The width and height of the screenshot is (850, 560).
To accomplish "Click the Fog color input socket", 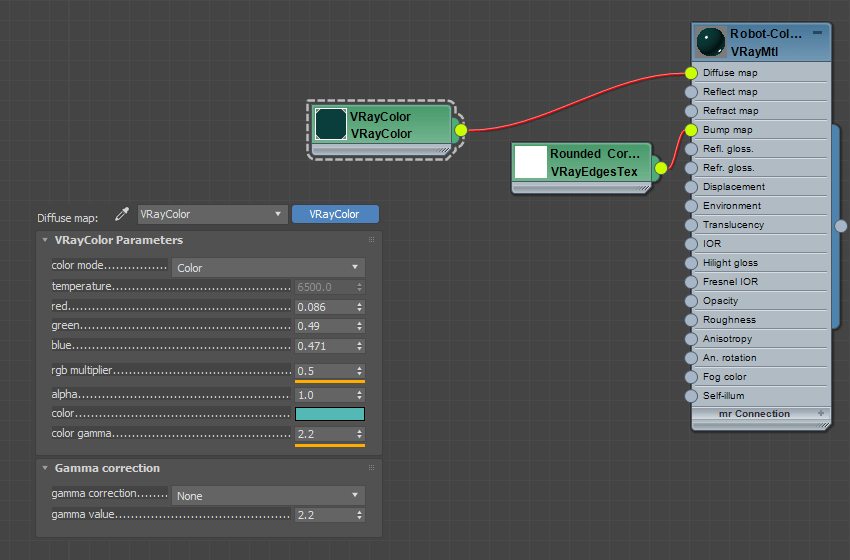I will point(691,376).
